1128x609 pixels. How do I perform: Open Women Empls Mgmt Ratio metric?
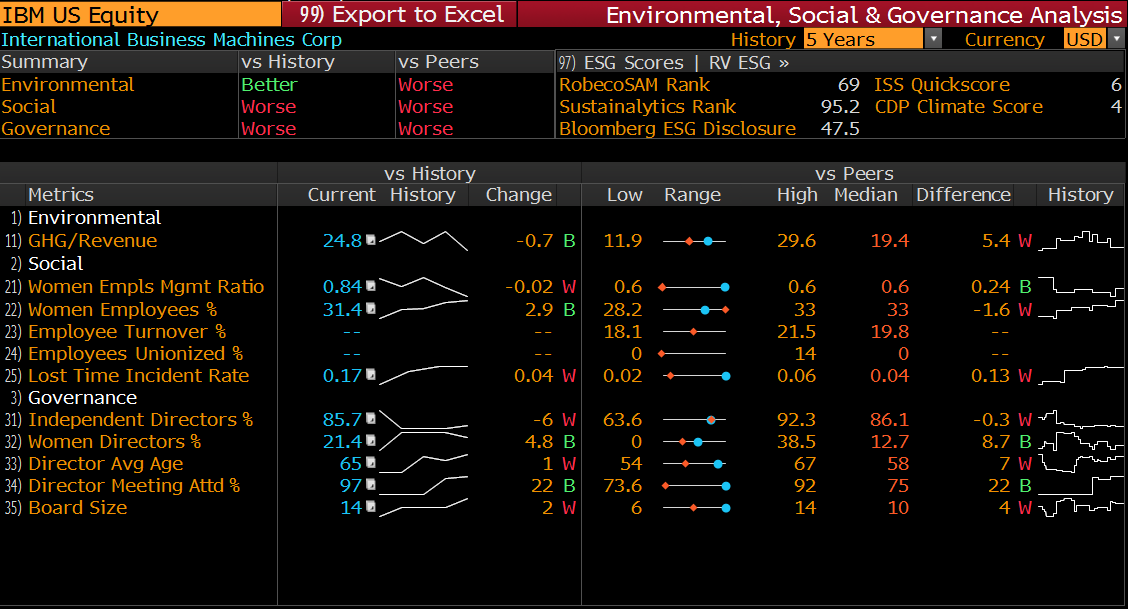click(x=146, y=286)
